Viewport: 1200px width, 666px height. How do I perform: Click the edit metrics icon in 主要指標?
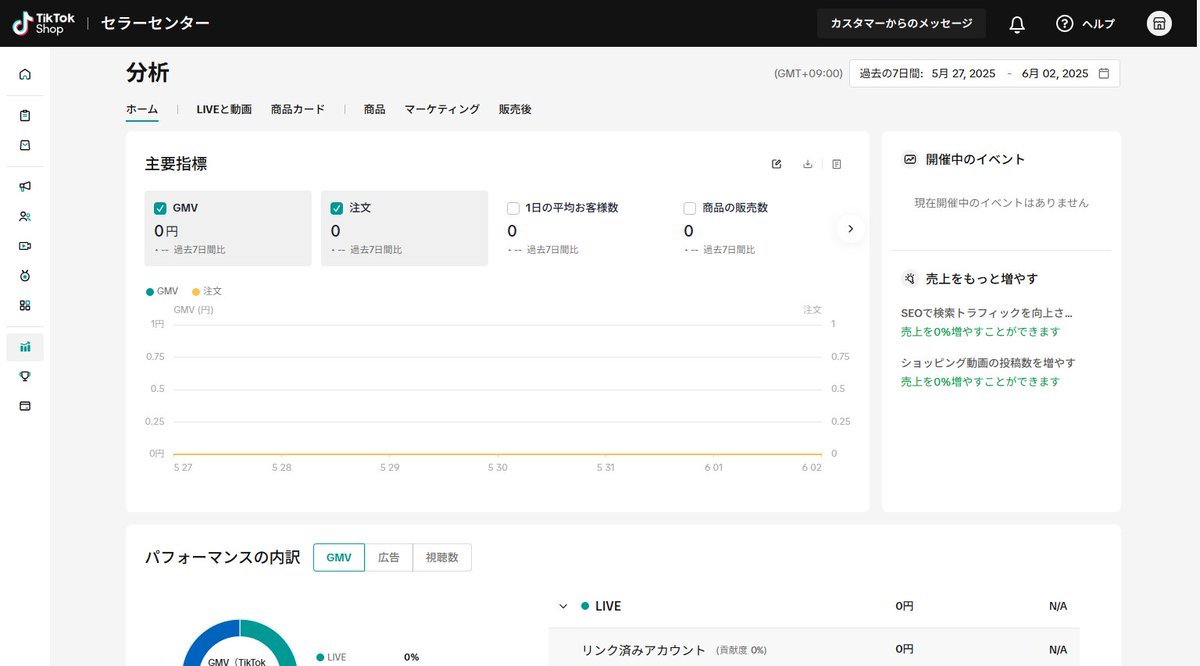pos(777,164)
